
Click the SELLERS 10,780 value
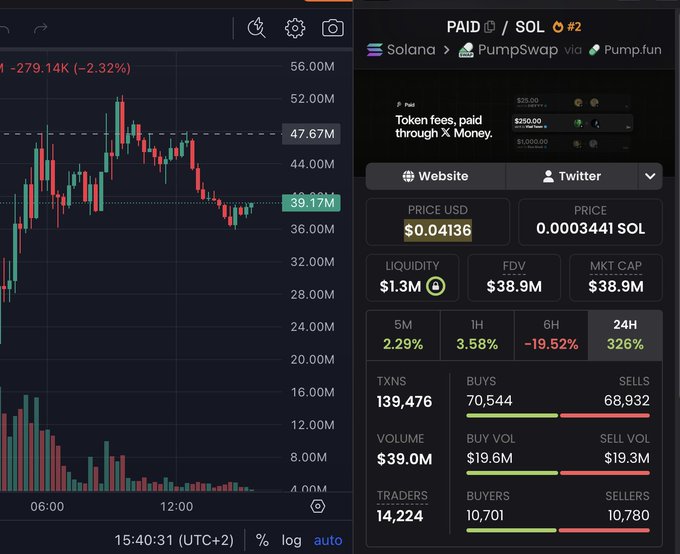[x=628, y=515]
